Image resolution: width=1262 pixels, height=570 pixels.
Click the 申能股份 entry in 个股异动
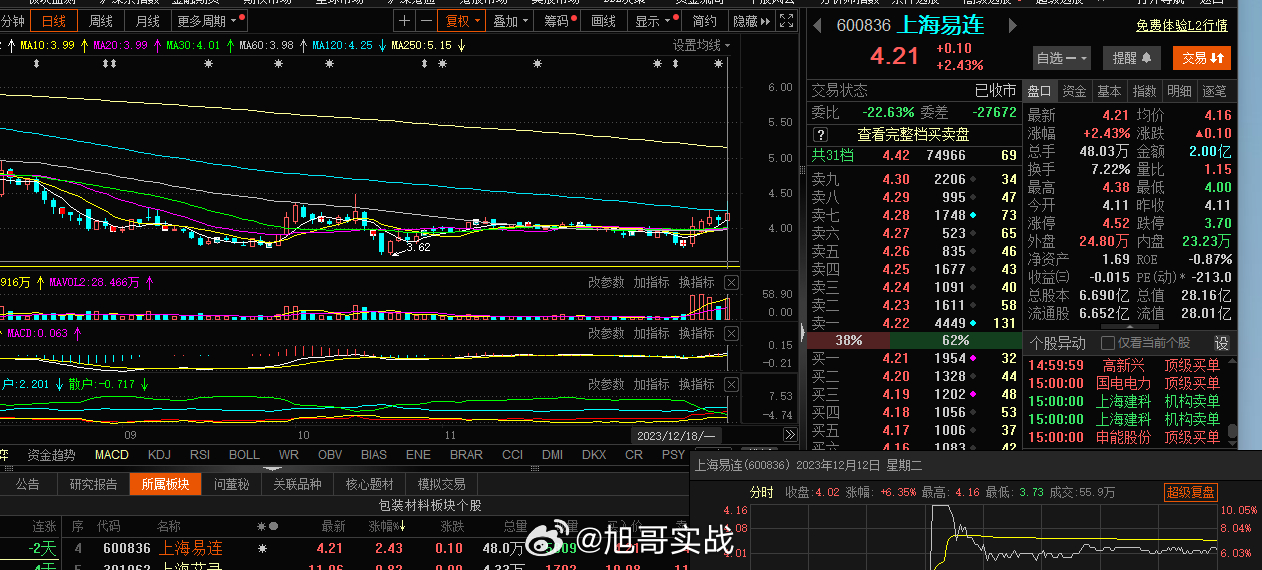(x=1123, y=437)
